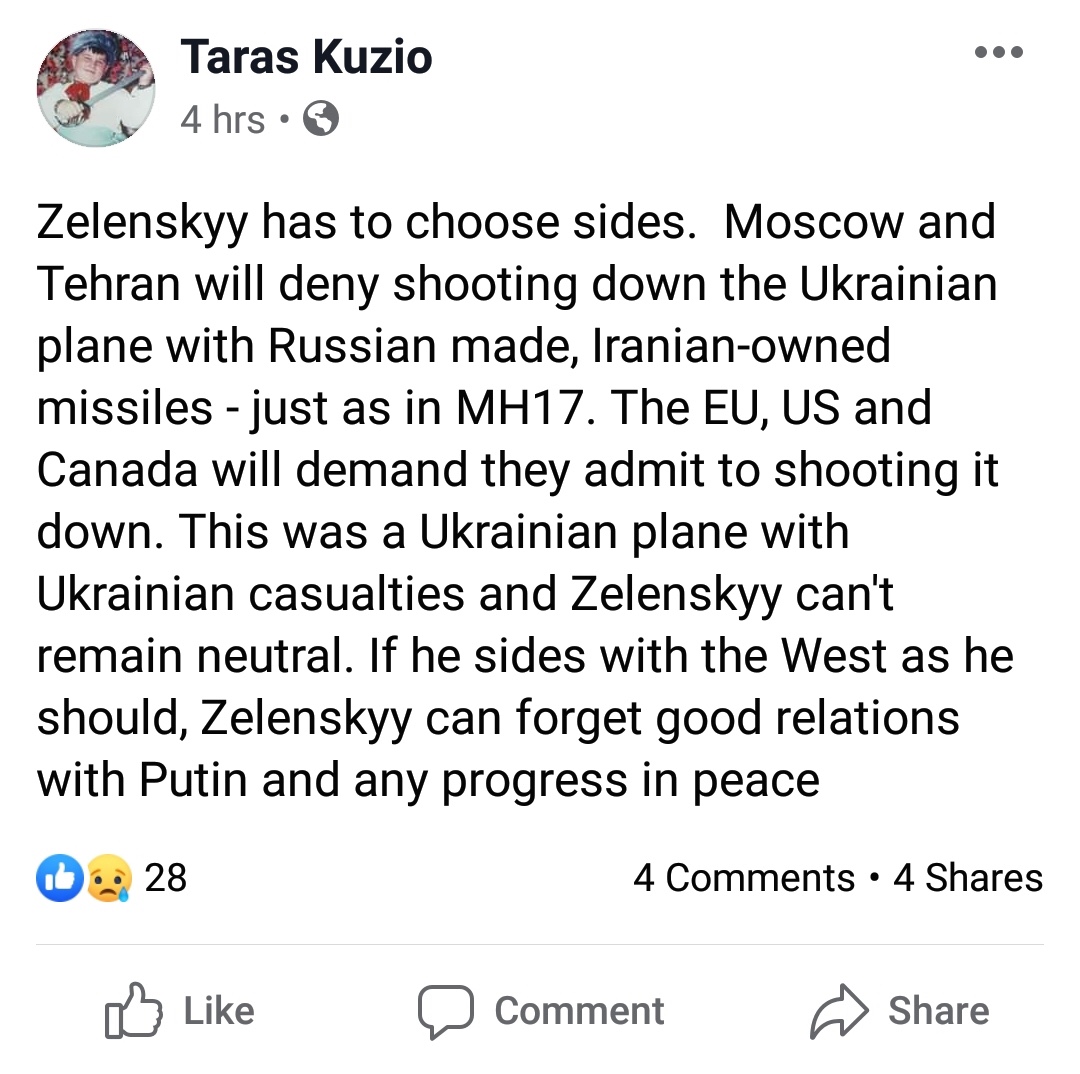The width and height of the screenshot is (1080, 1074).
Task: Click the "Like" text label
Action: tap(219, 1010)
